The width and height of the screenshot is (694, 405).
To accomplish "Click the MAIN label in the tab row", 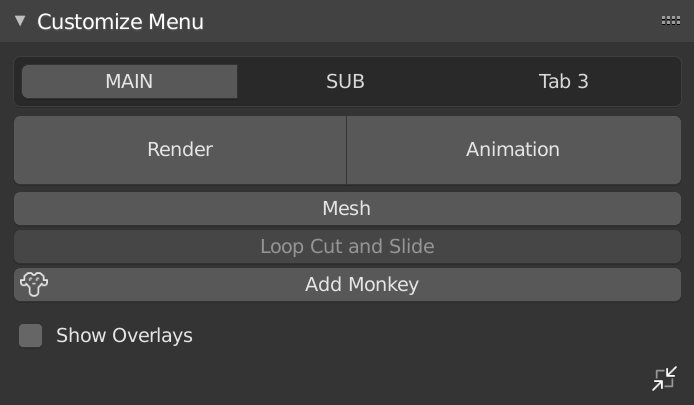I will [x=129, y=82].
